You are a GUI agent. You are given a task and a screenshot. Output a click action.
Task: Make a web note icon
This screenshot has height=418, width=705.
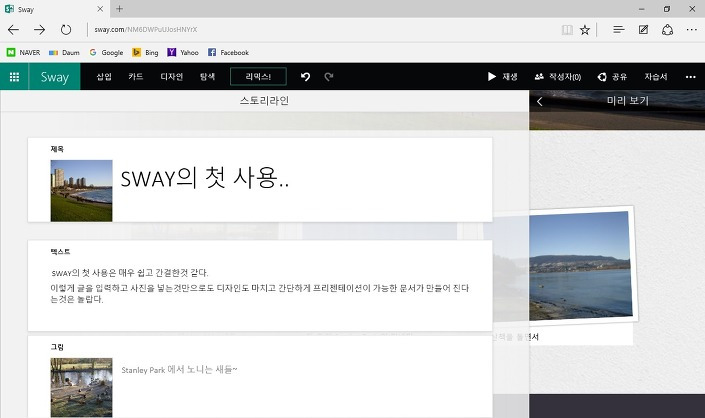(x=643, y=30)
